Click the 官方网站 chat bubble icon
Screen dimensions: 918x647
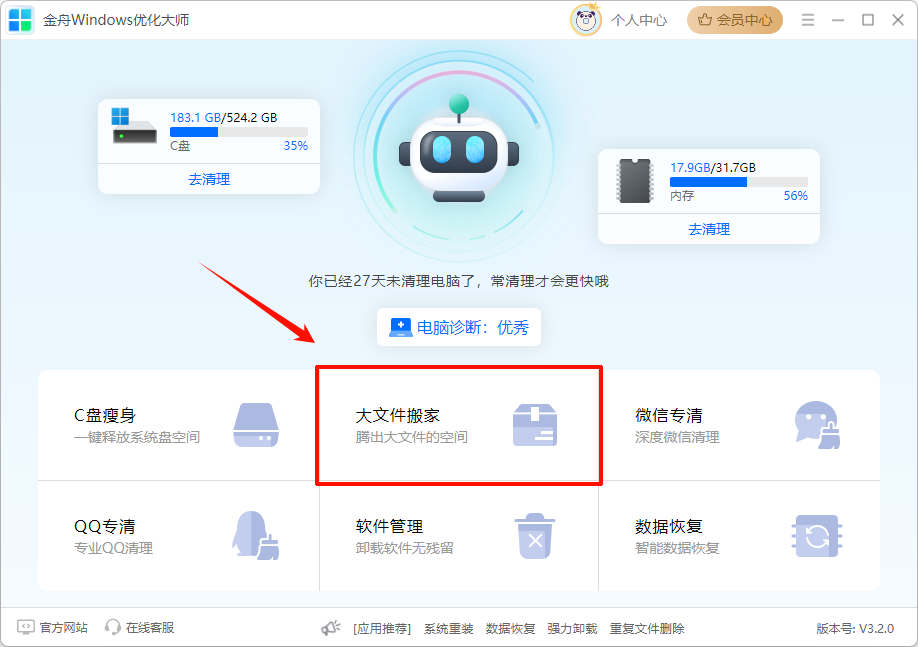pyautogui.click(x=27, y=628)
